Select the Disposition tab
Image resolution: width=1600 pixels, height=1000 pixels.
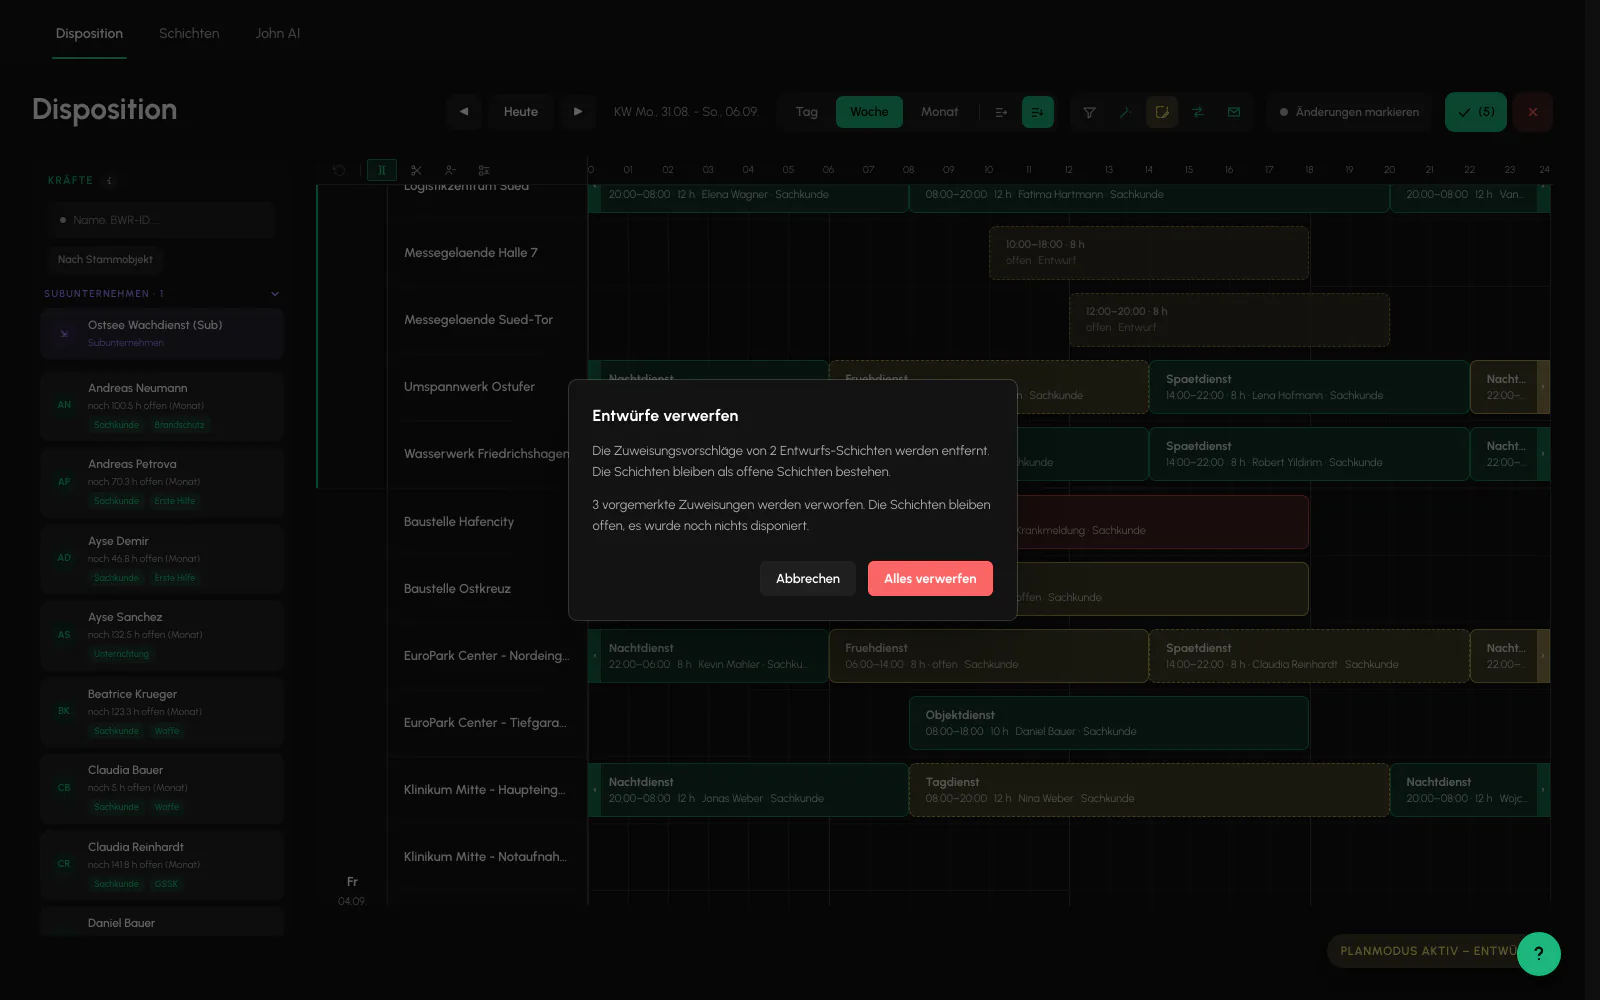[x=89, y=33]
